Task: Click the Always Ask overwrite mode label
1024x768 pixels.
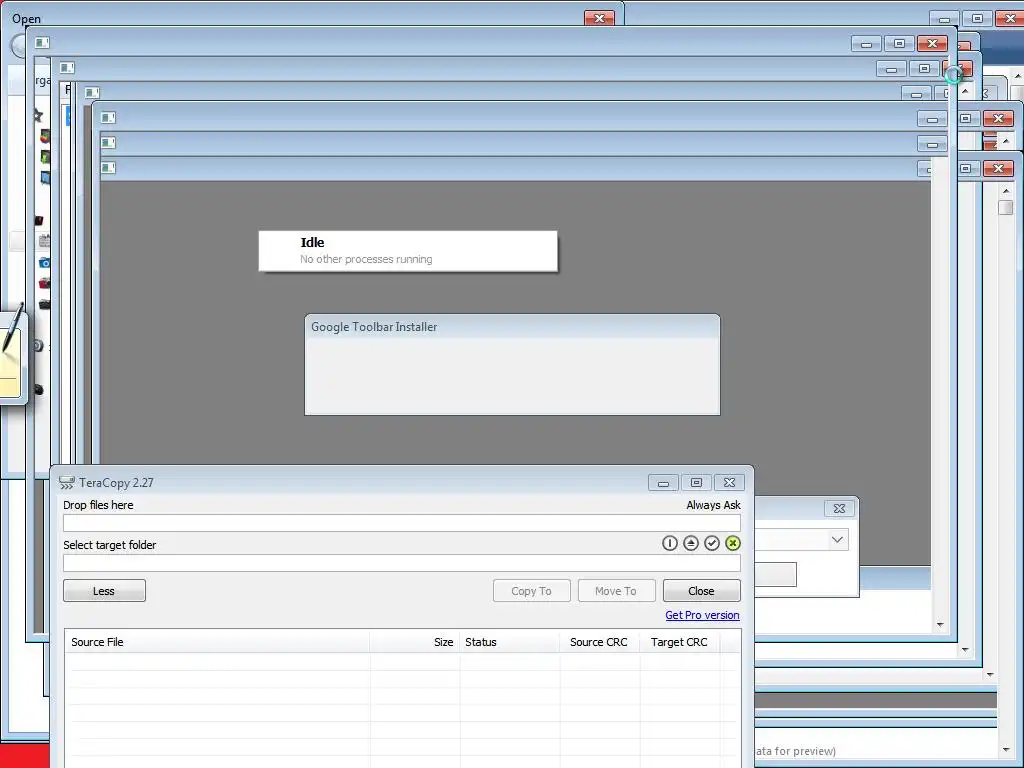Action: (713, 505)
